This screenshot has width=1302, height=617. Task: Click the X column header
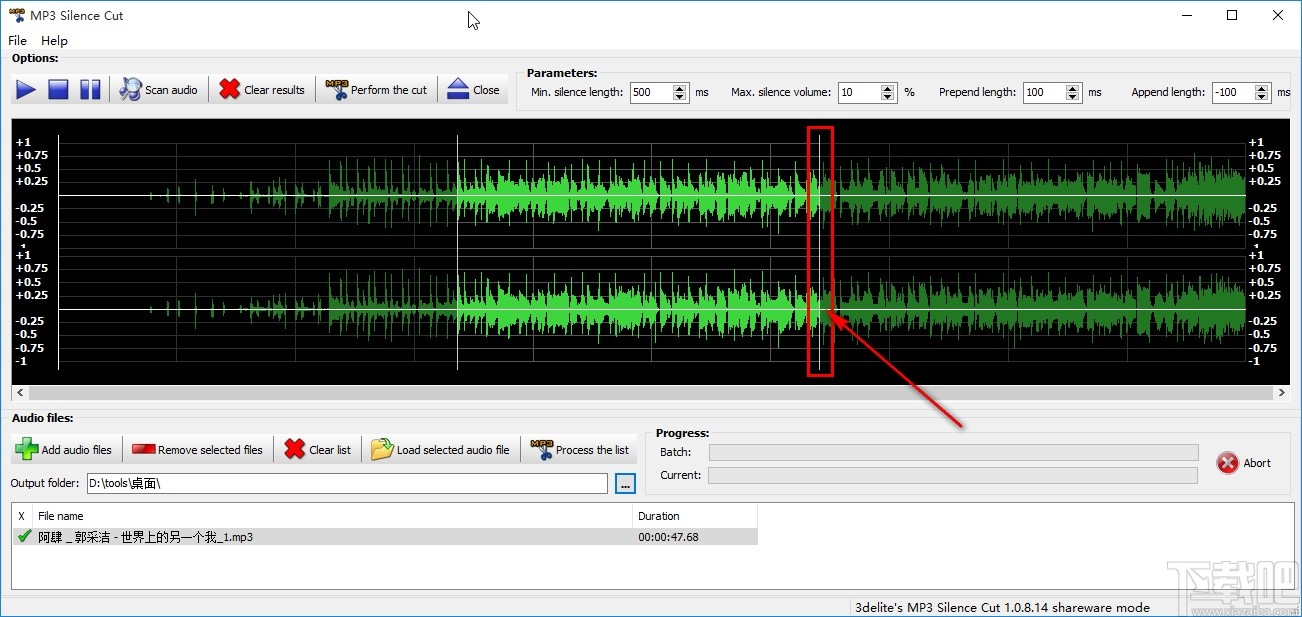click(22, 516)
